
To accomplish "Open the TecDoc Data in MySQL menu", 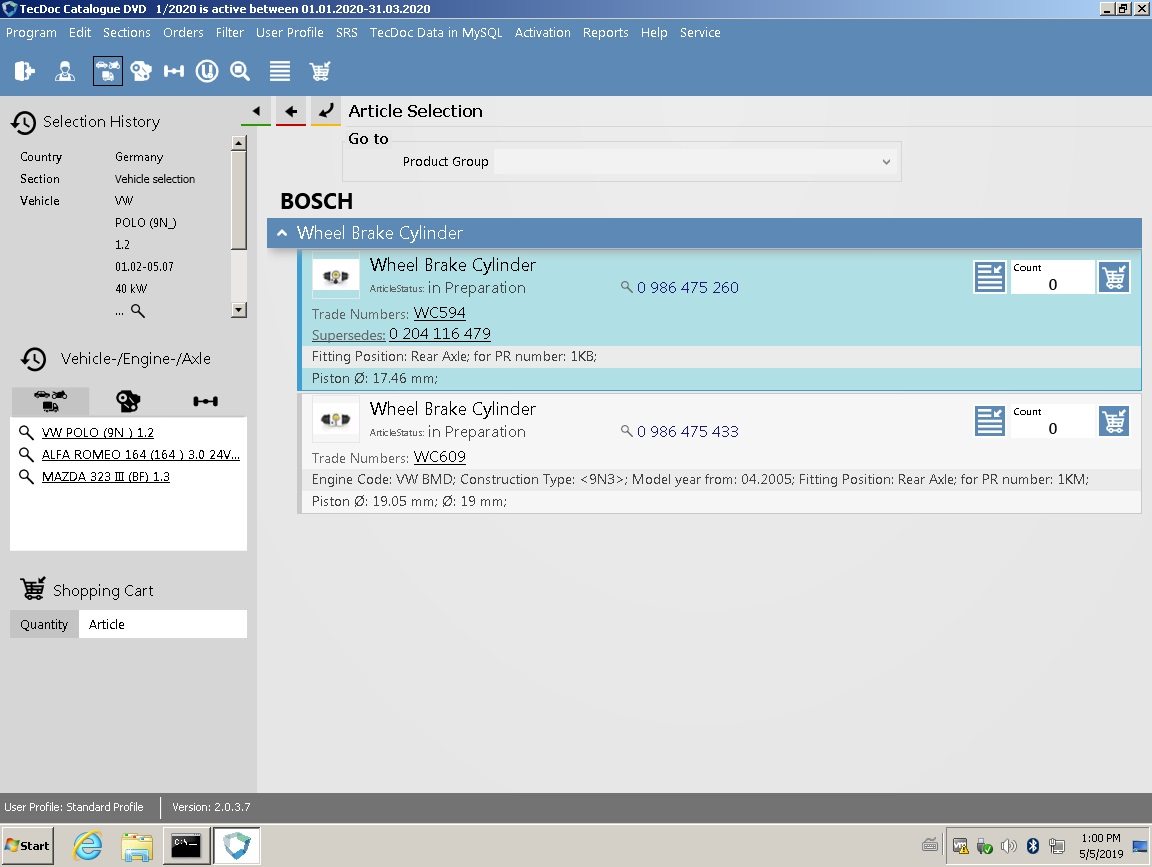I will coord(436,32).
